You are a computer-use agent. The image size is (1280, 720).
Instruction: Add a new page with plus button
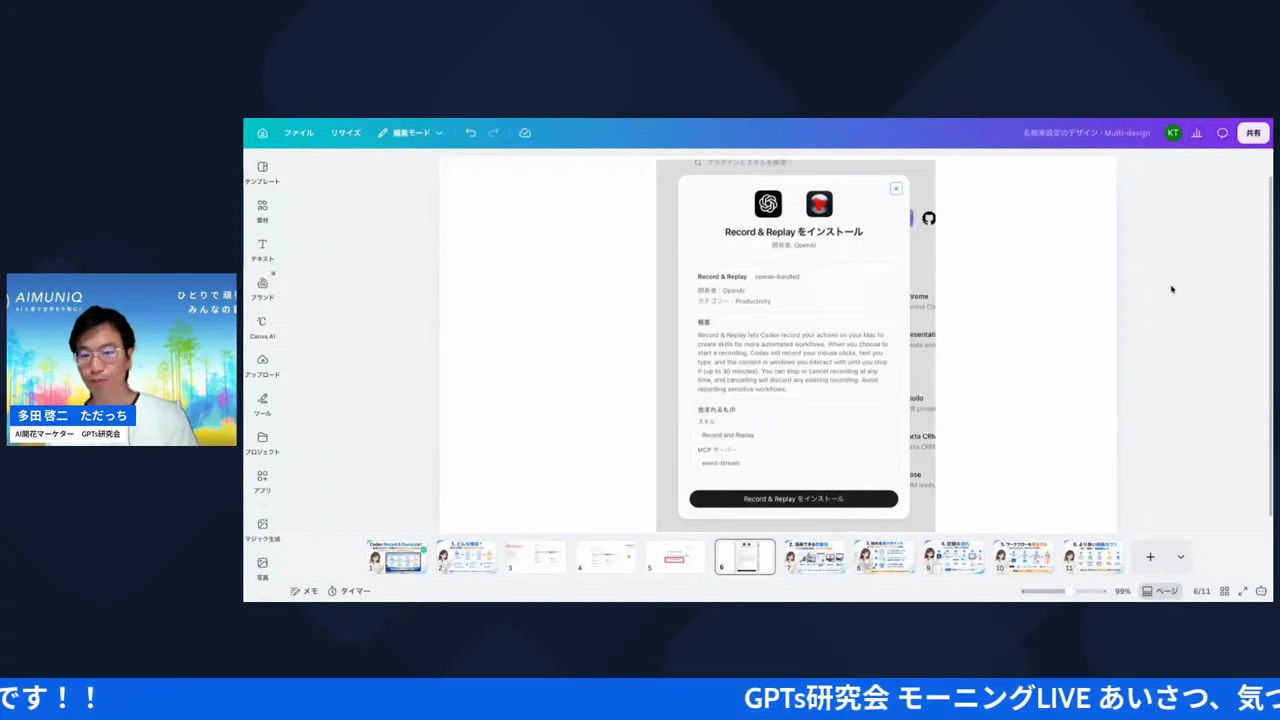(x=1150, y=557)
